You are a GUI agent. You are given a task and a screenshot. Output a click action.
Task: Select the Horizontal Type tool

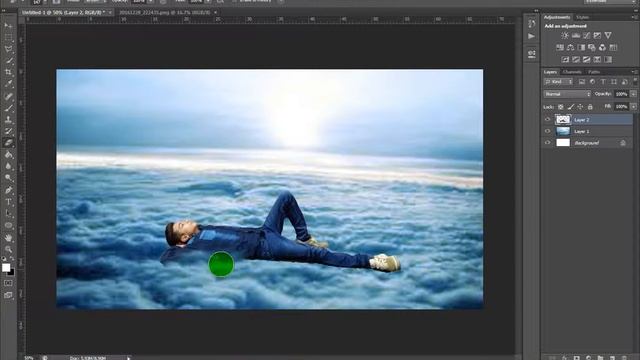pyautogui.click(x=8, y=202)
